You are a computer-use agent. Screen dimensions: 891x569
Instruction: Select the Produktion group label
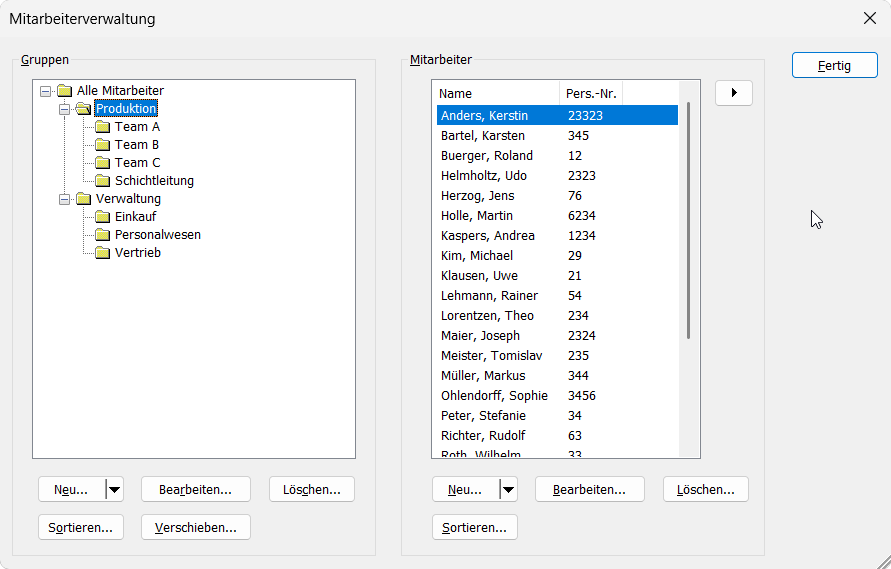(x=126, y=109)
